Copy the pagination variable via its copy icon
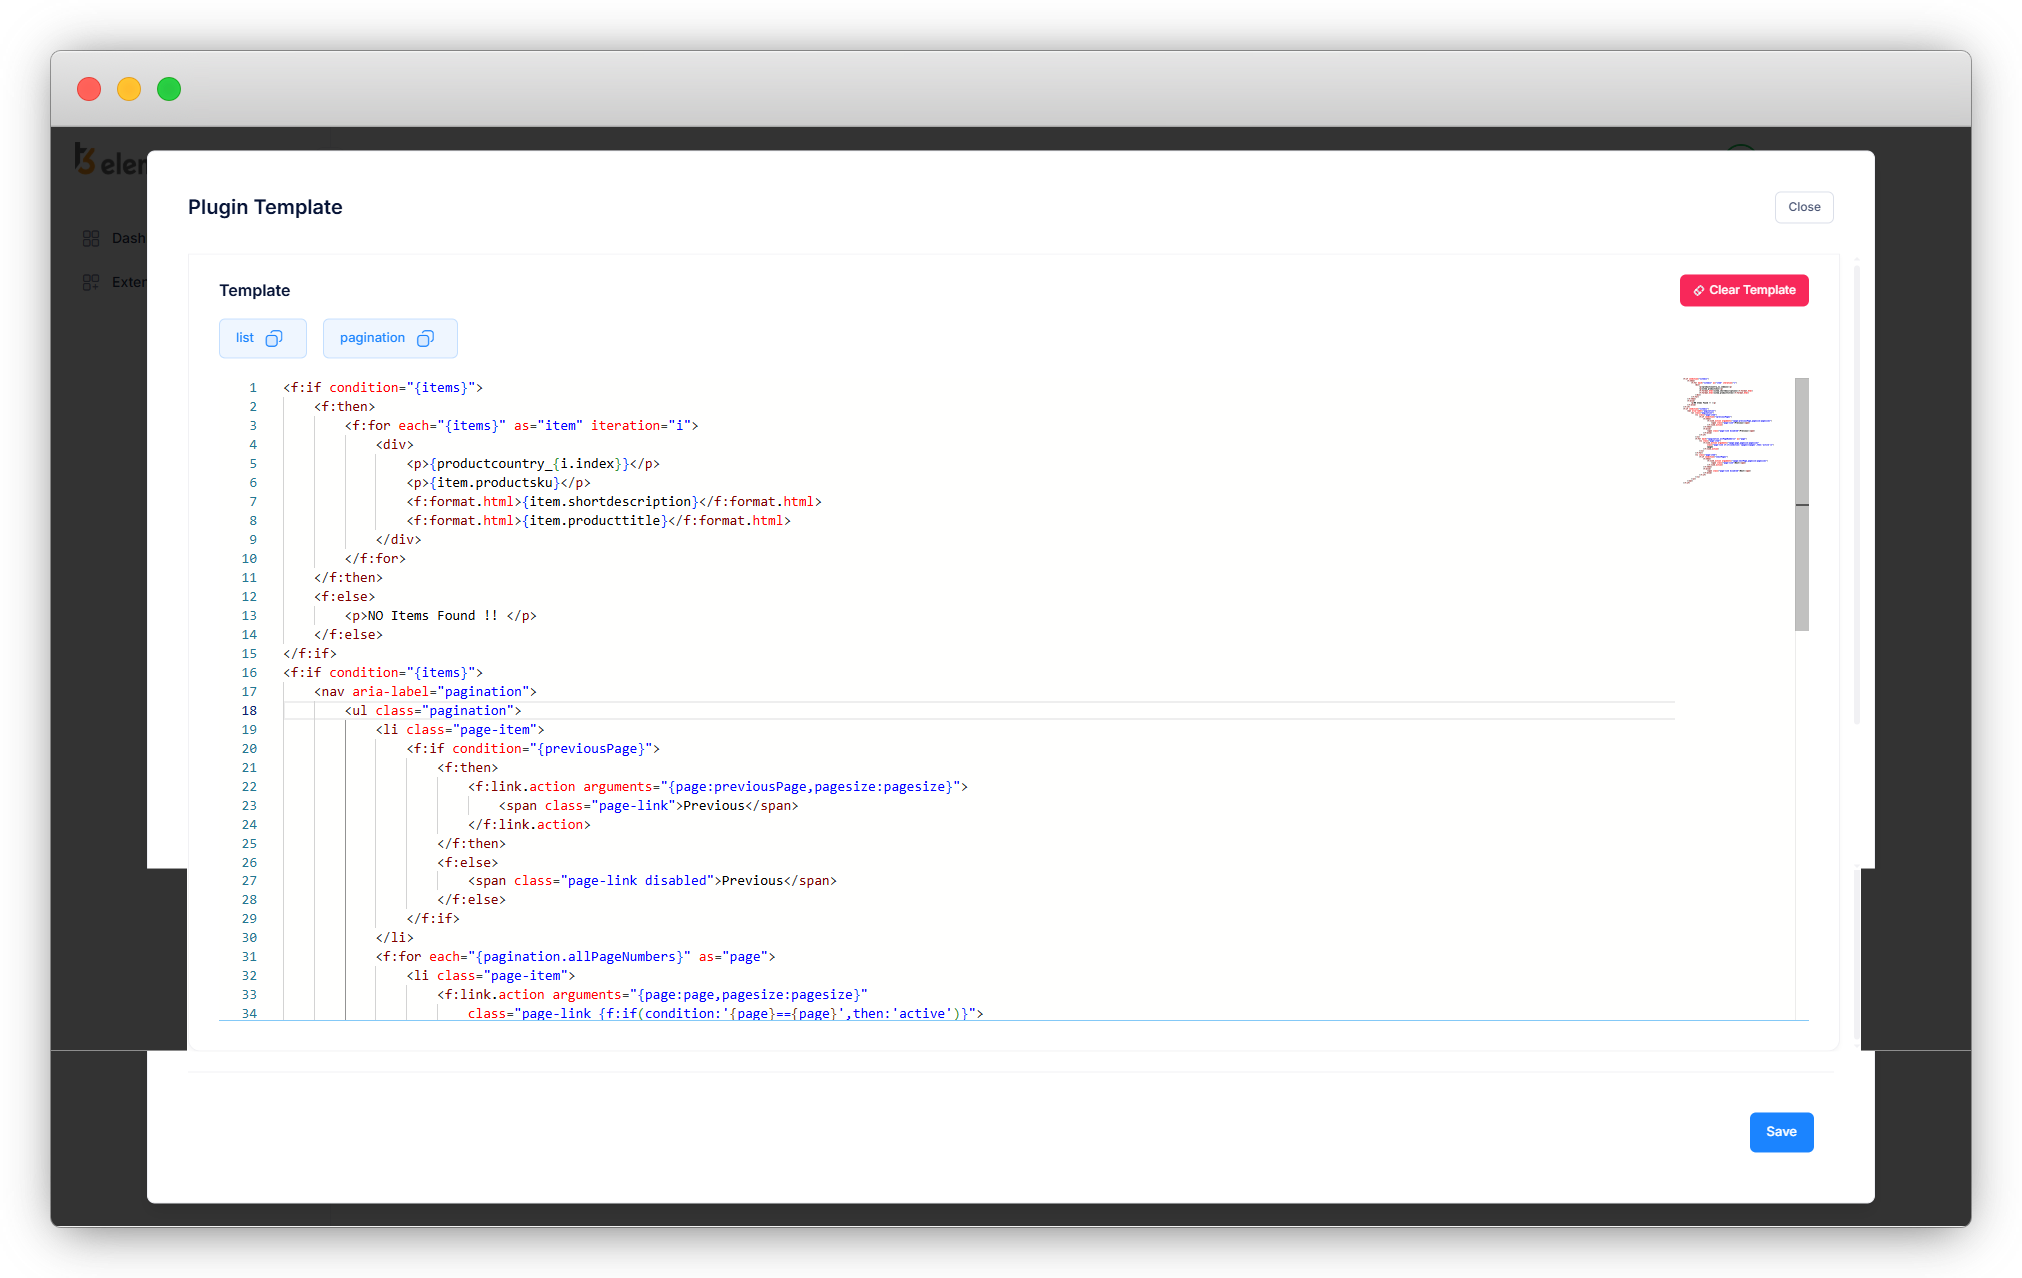Screen dimensions: 2022x1278 (425, 338)
